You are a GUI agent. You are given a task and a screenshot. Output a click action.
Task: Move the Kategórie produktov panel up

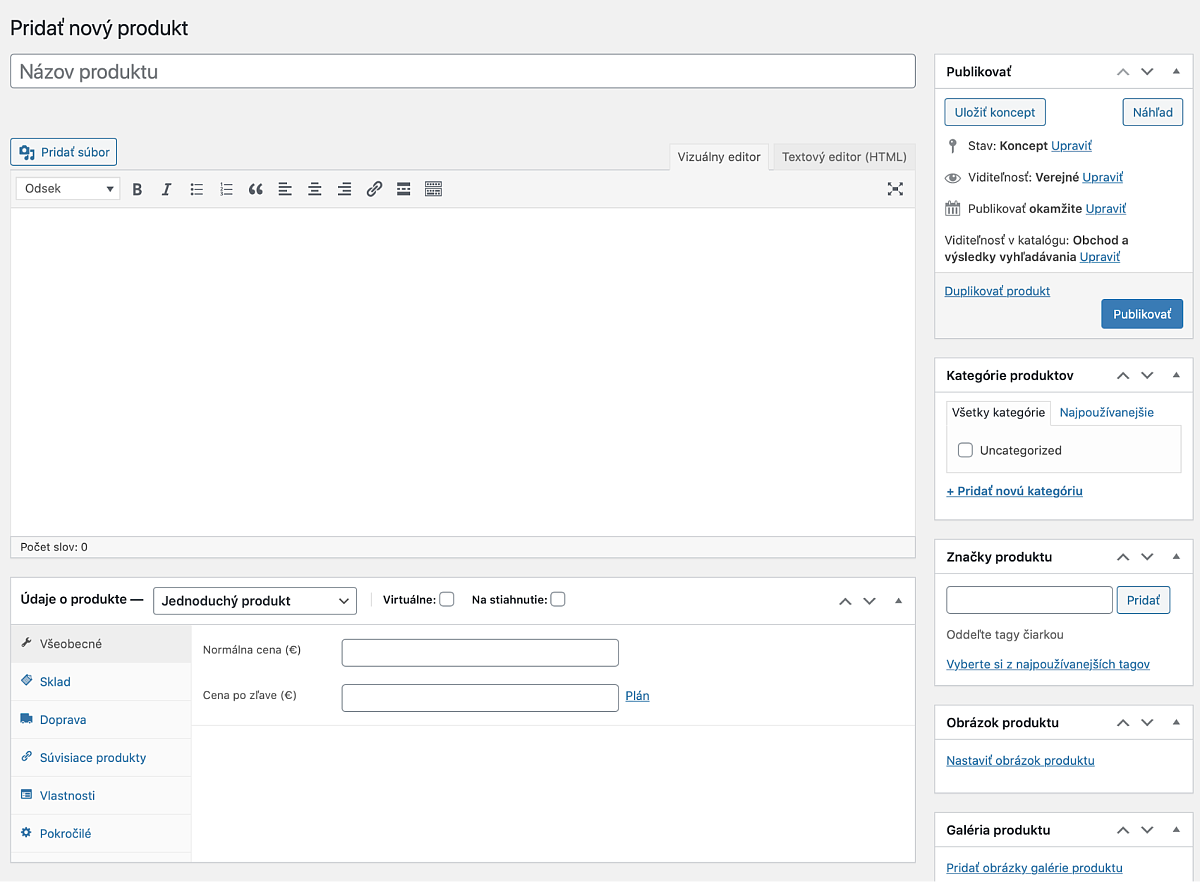click(1123, 376)
